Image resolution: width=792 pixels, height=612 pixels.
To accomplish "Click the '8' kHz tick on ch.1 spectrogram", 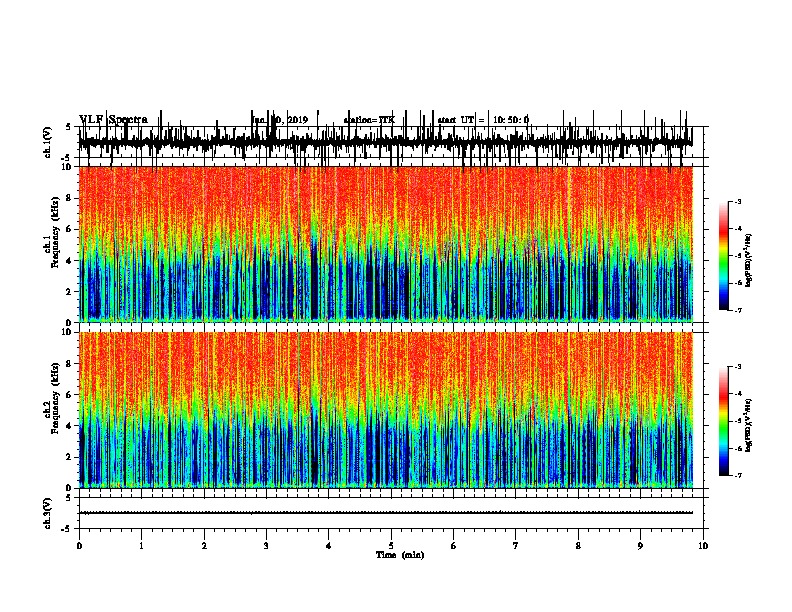I will [x=69, y=198].
